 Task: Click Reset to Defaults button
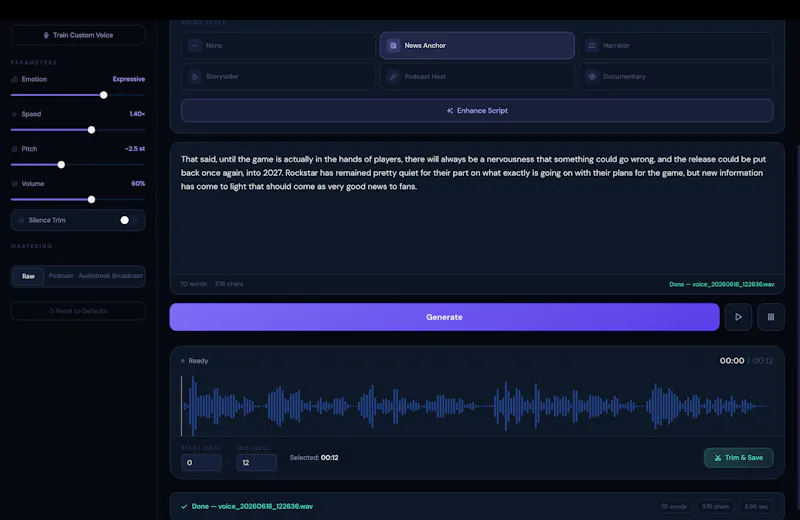pyautogui.click(x=78, y=311)
